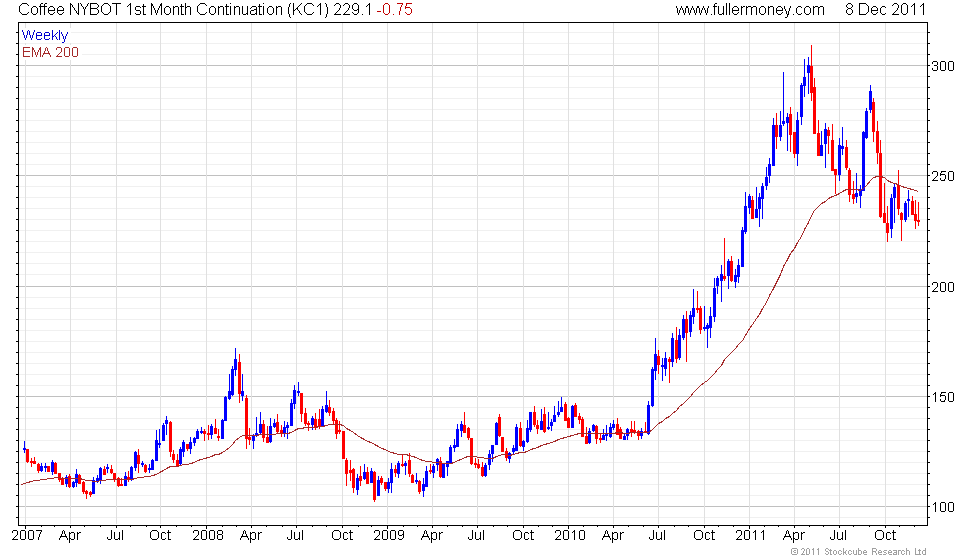
Task: Click the "2010" x-axis label
Action: click(569, 535)
